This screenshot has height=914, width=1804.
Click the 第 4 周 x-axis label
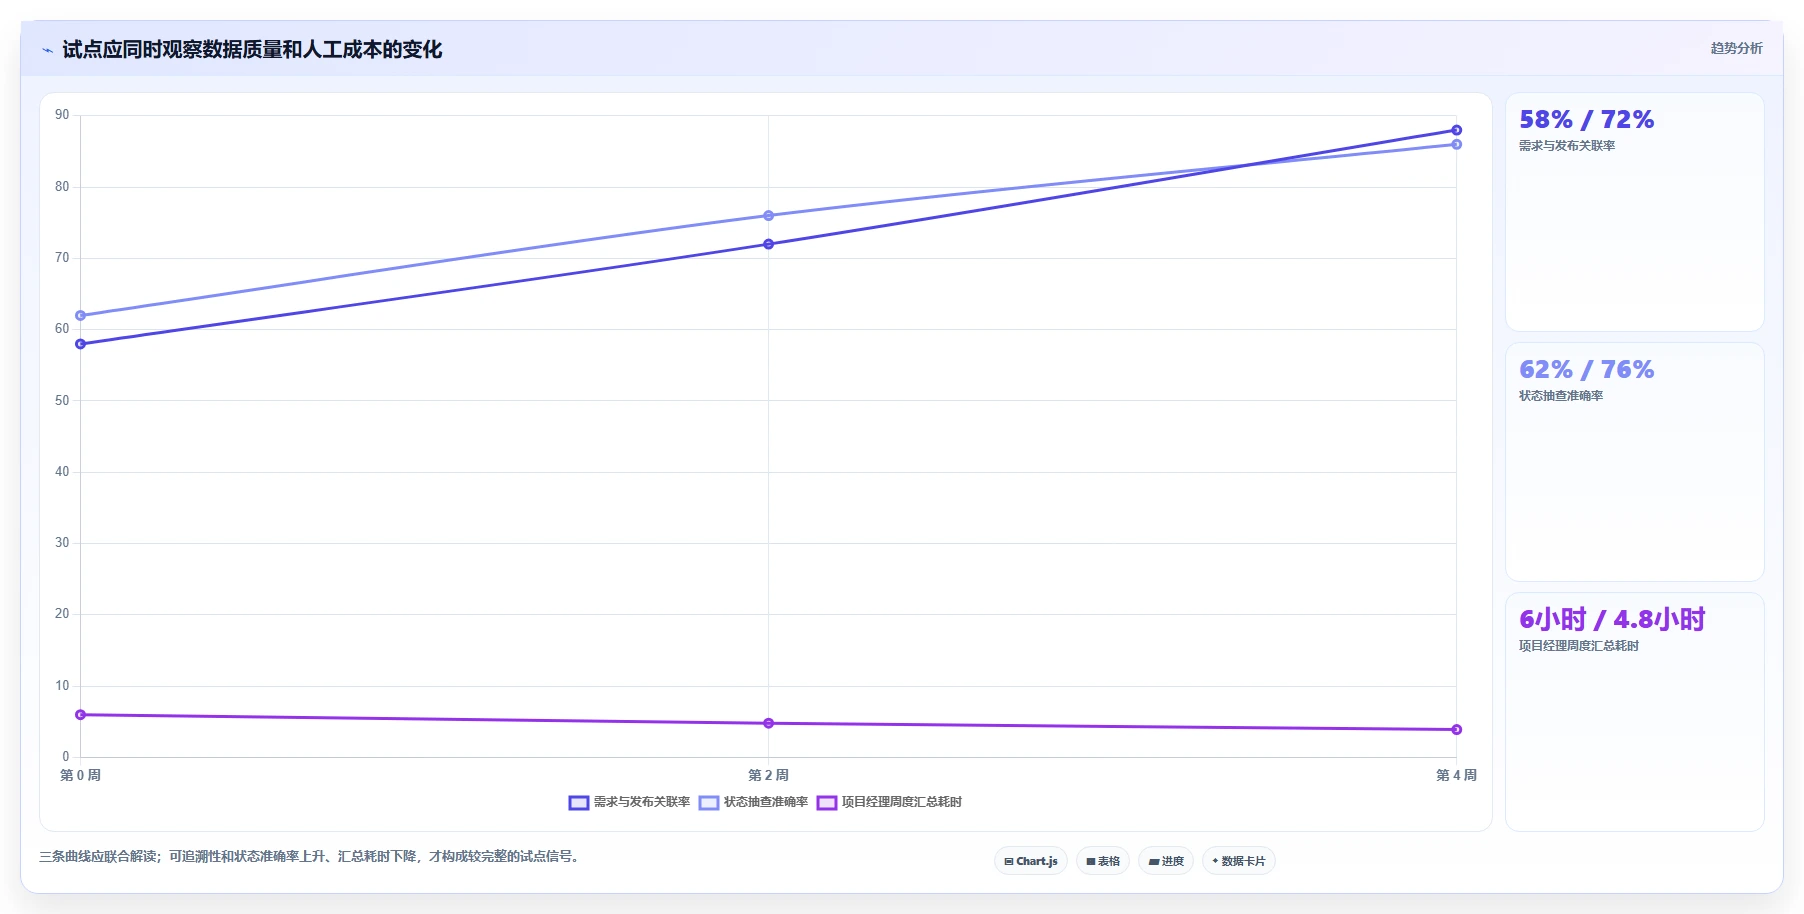click(x=1456, y=775)
